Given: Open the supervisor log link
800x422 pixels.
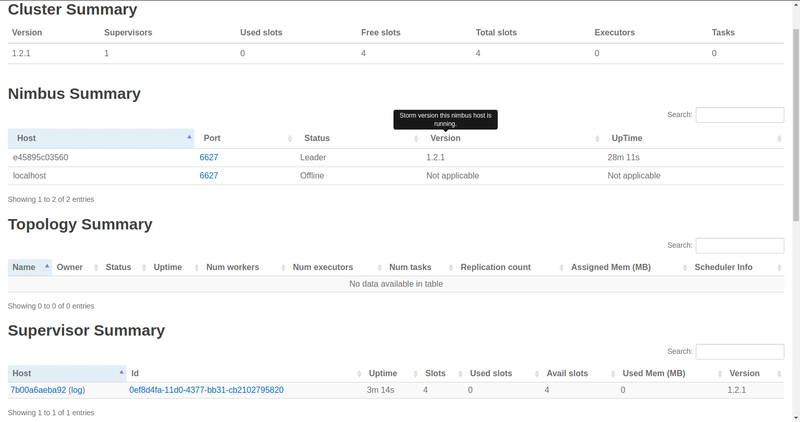Looking at the screenshot, I should [77, 390].
